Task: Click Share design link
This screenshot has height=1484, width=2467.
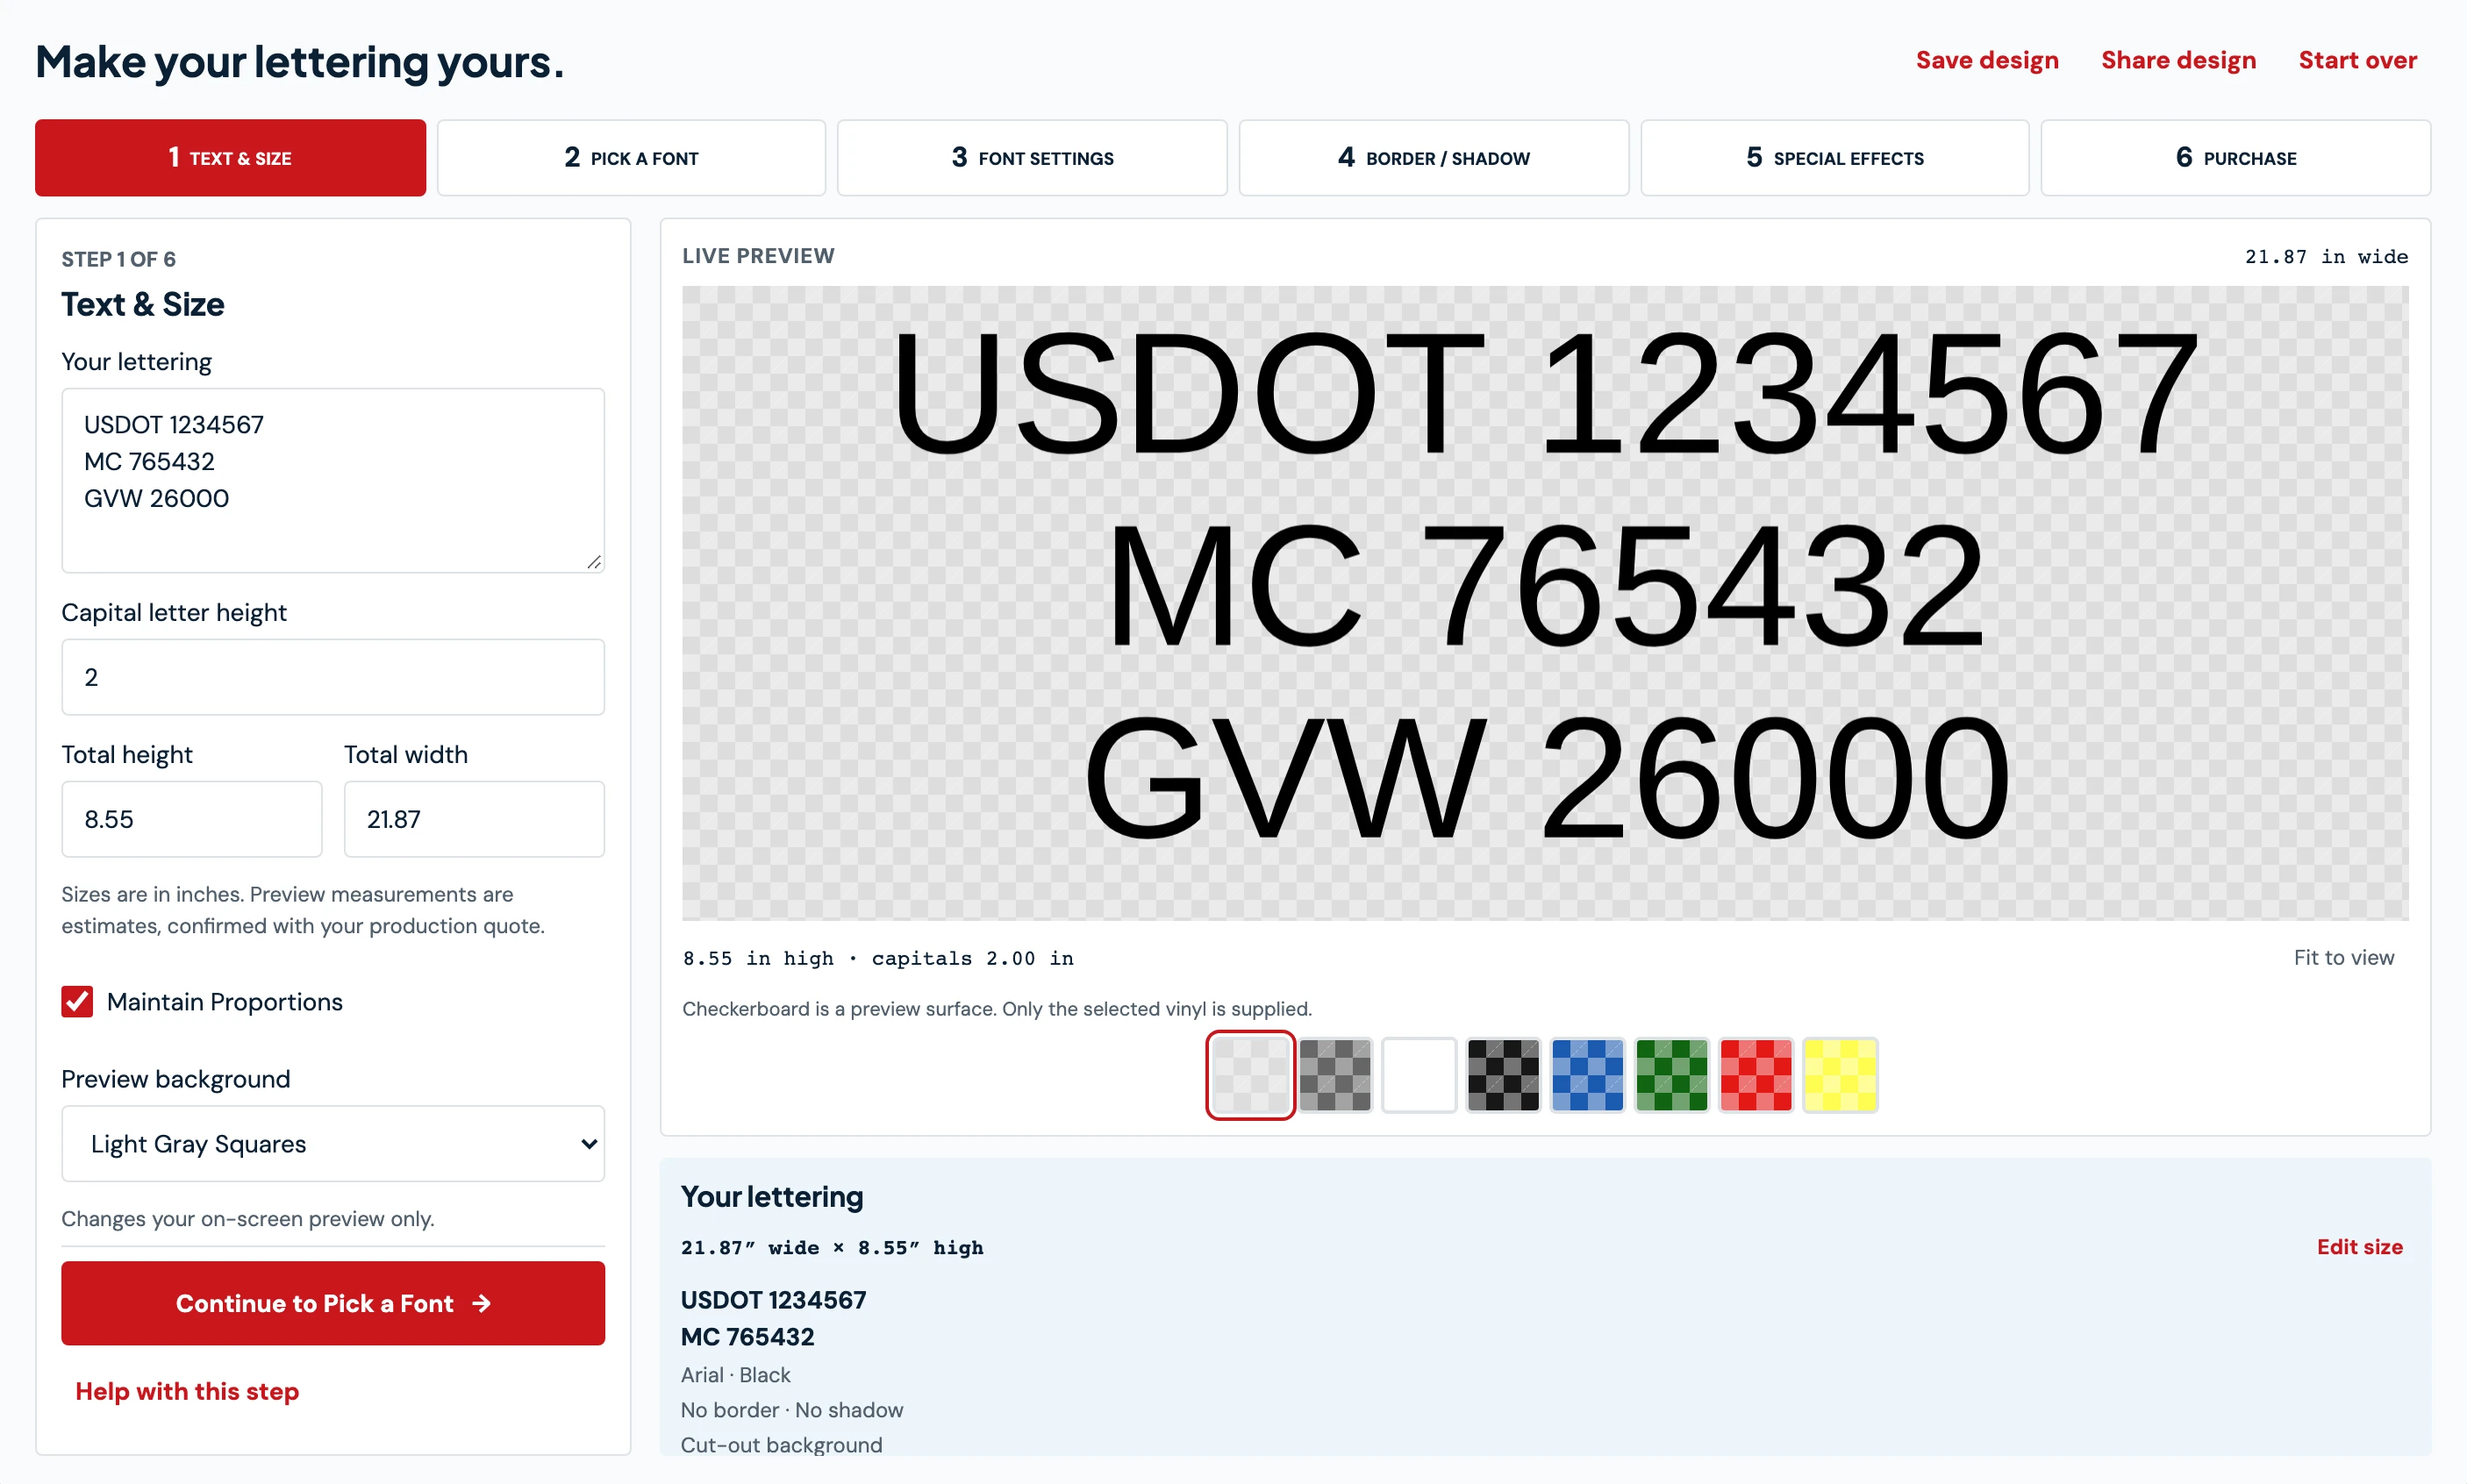Action: [x=2178, y=60]
